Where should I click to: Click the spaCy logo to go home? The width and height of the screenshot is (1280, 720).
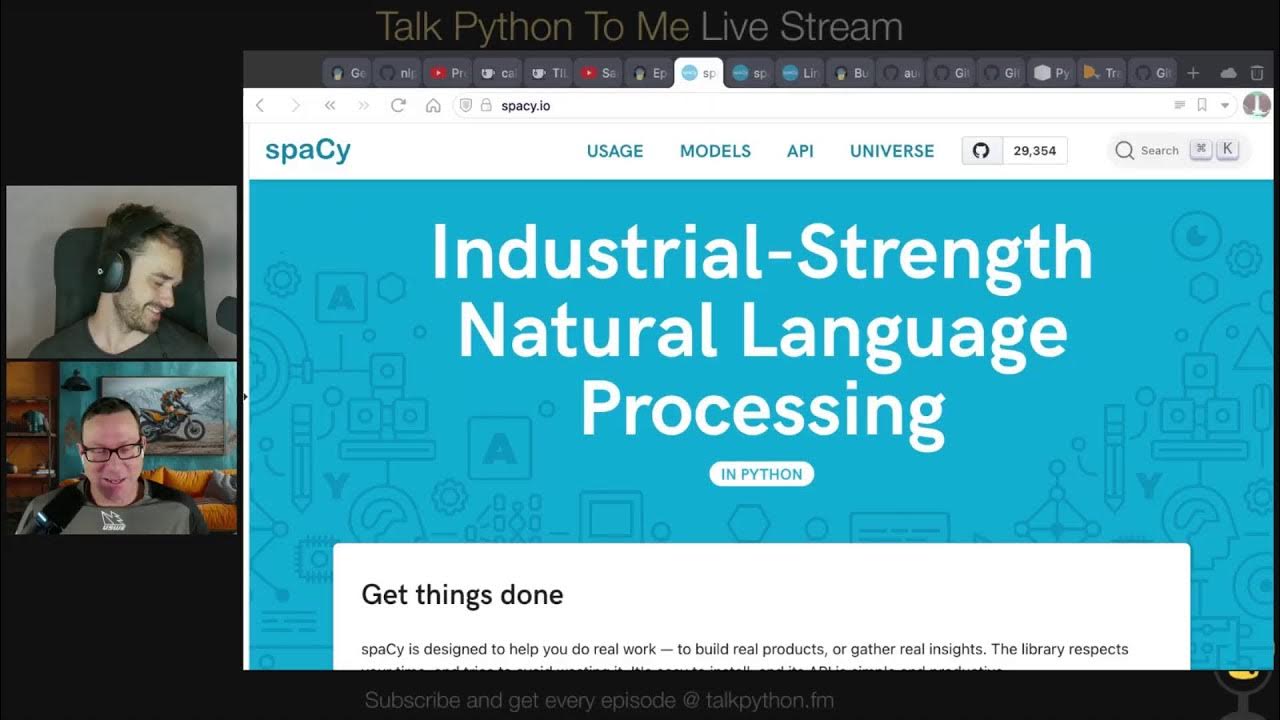click(305, 149)
